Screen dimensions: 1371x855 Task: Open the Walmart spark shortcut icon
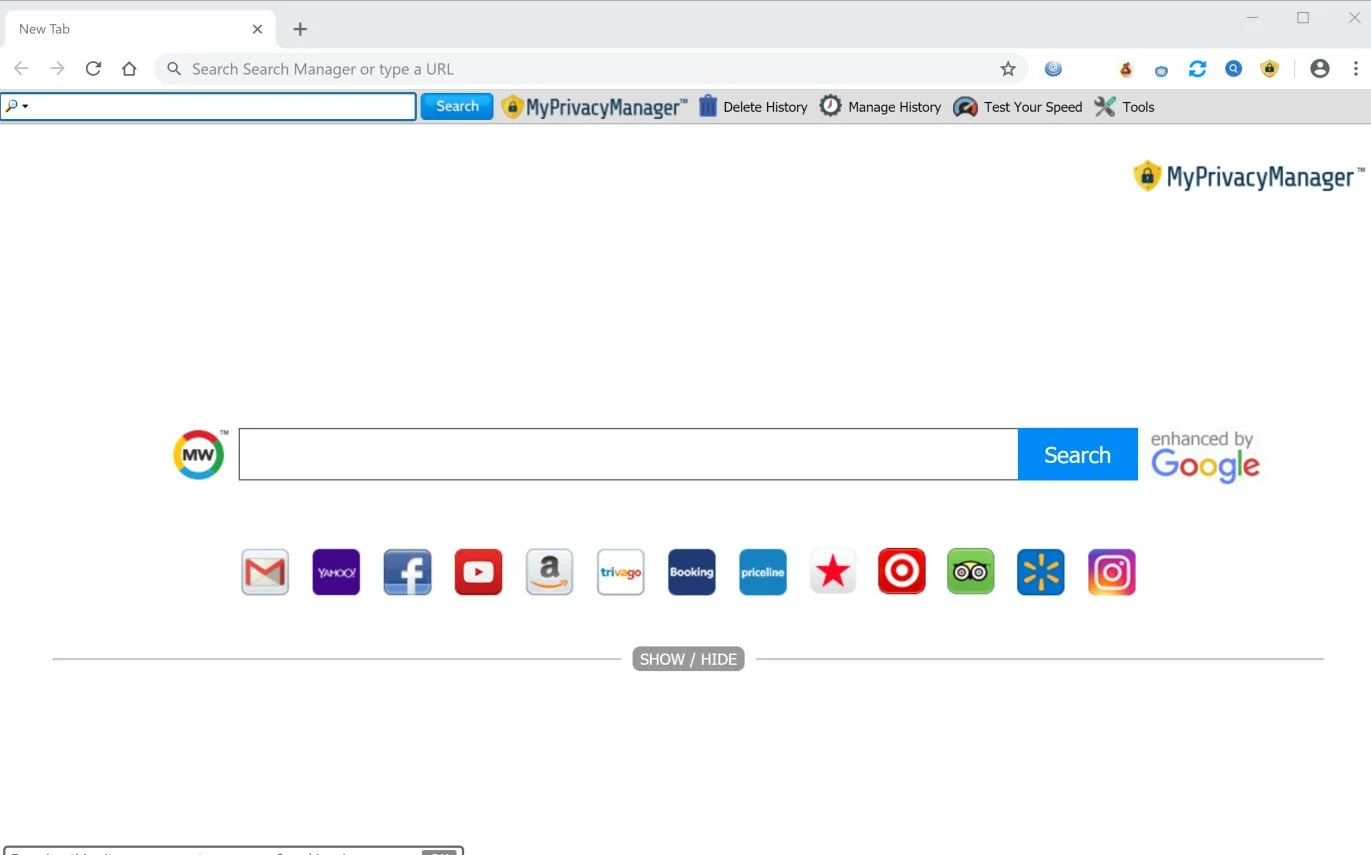click(x=1040, y=572)
